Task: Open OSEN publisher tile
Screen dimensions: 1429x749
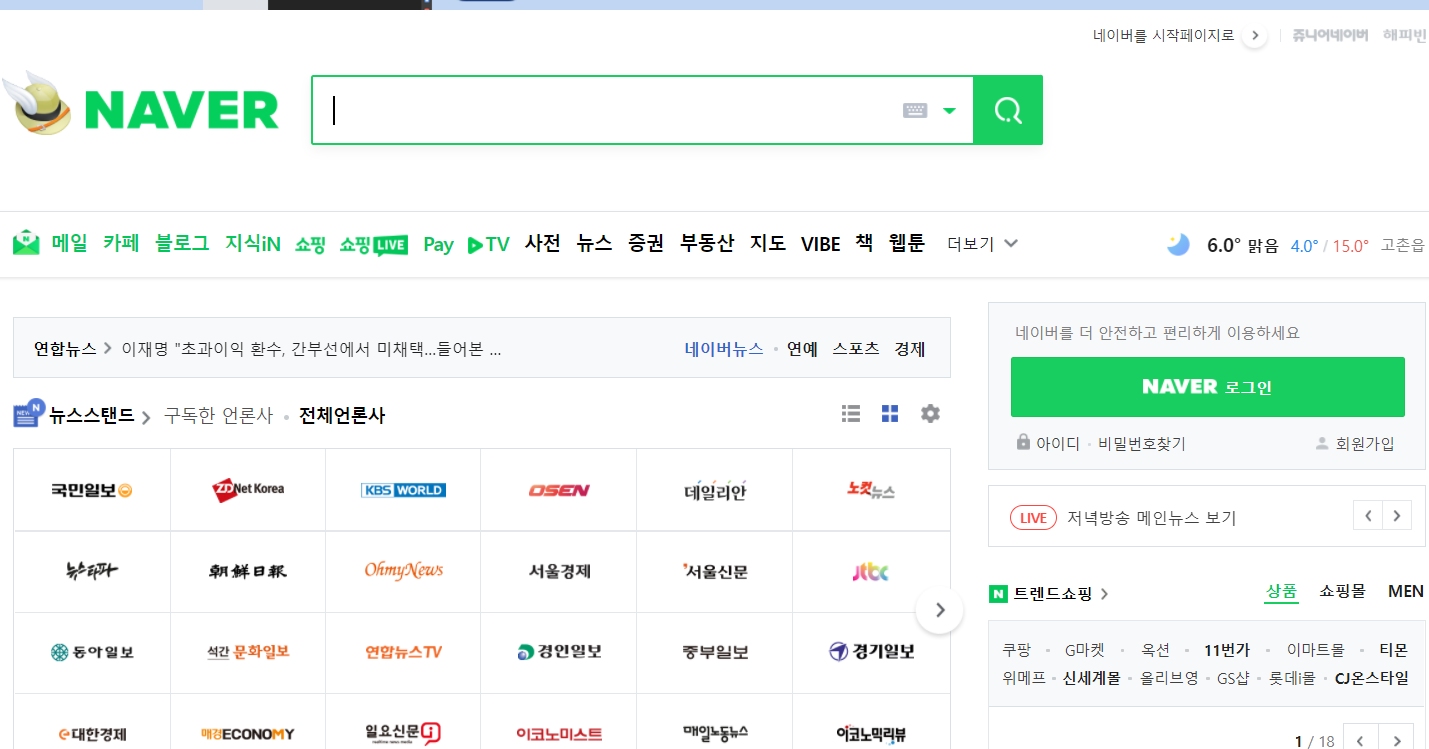Action: pos(559,490)
